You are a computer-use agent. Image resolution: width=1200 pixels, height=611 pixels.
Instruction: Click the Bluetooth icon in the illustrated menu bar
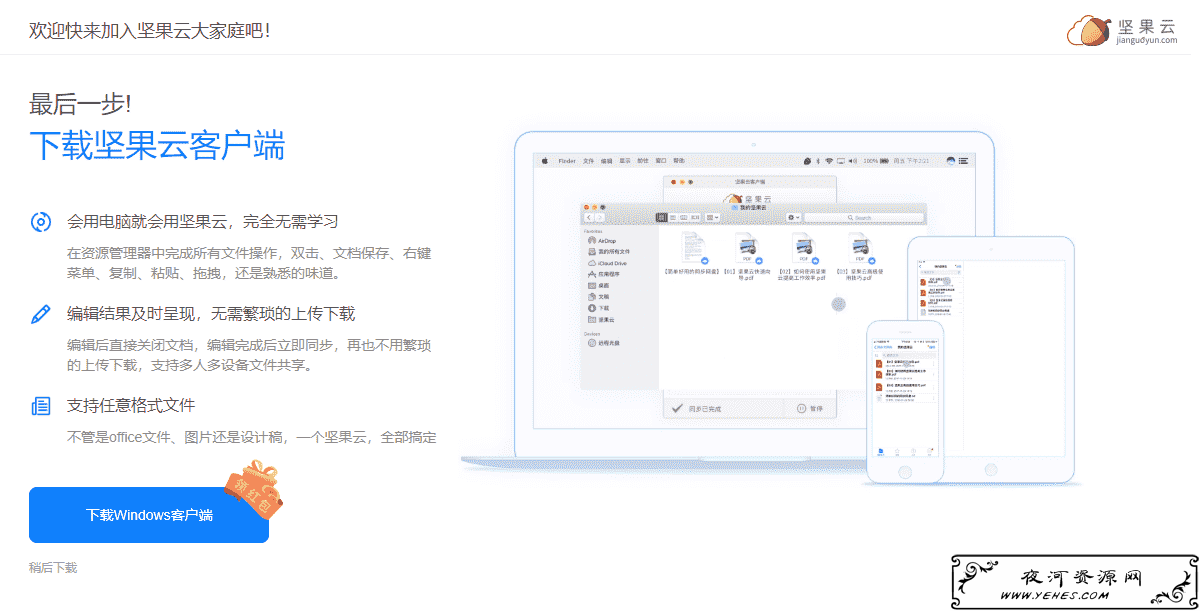click(818, 160)
